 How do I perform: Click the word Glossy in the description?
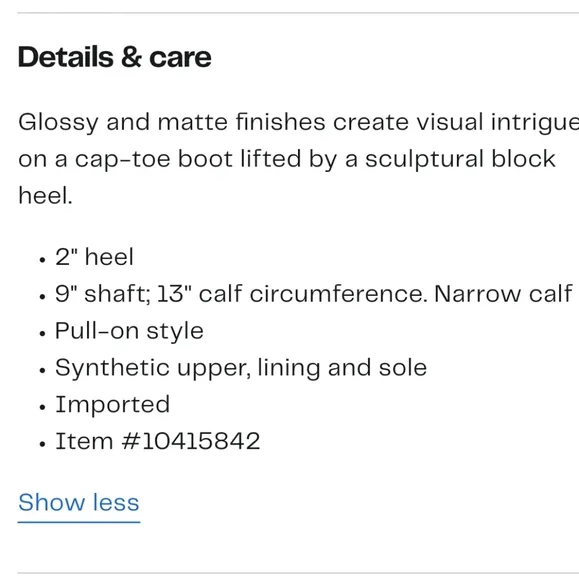[x=58, y=122]
